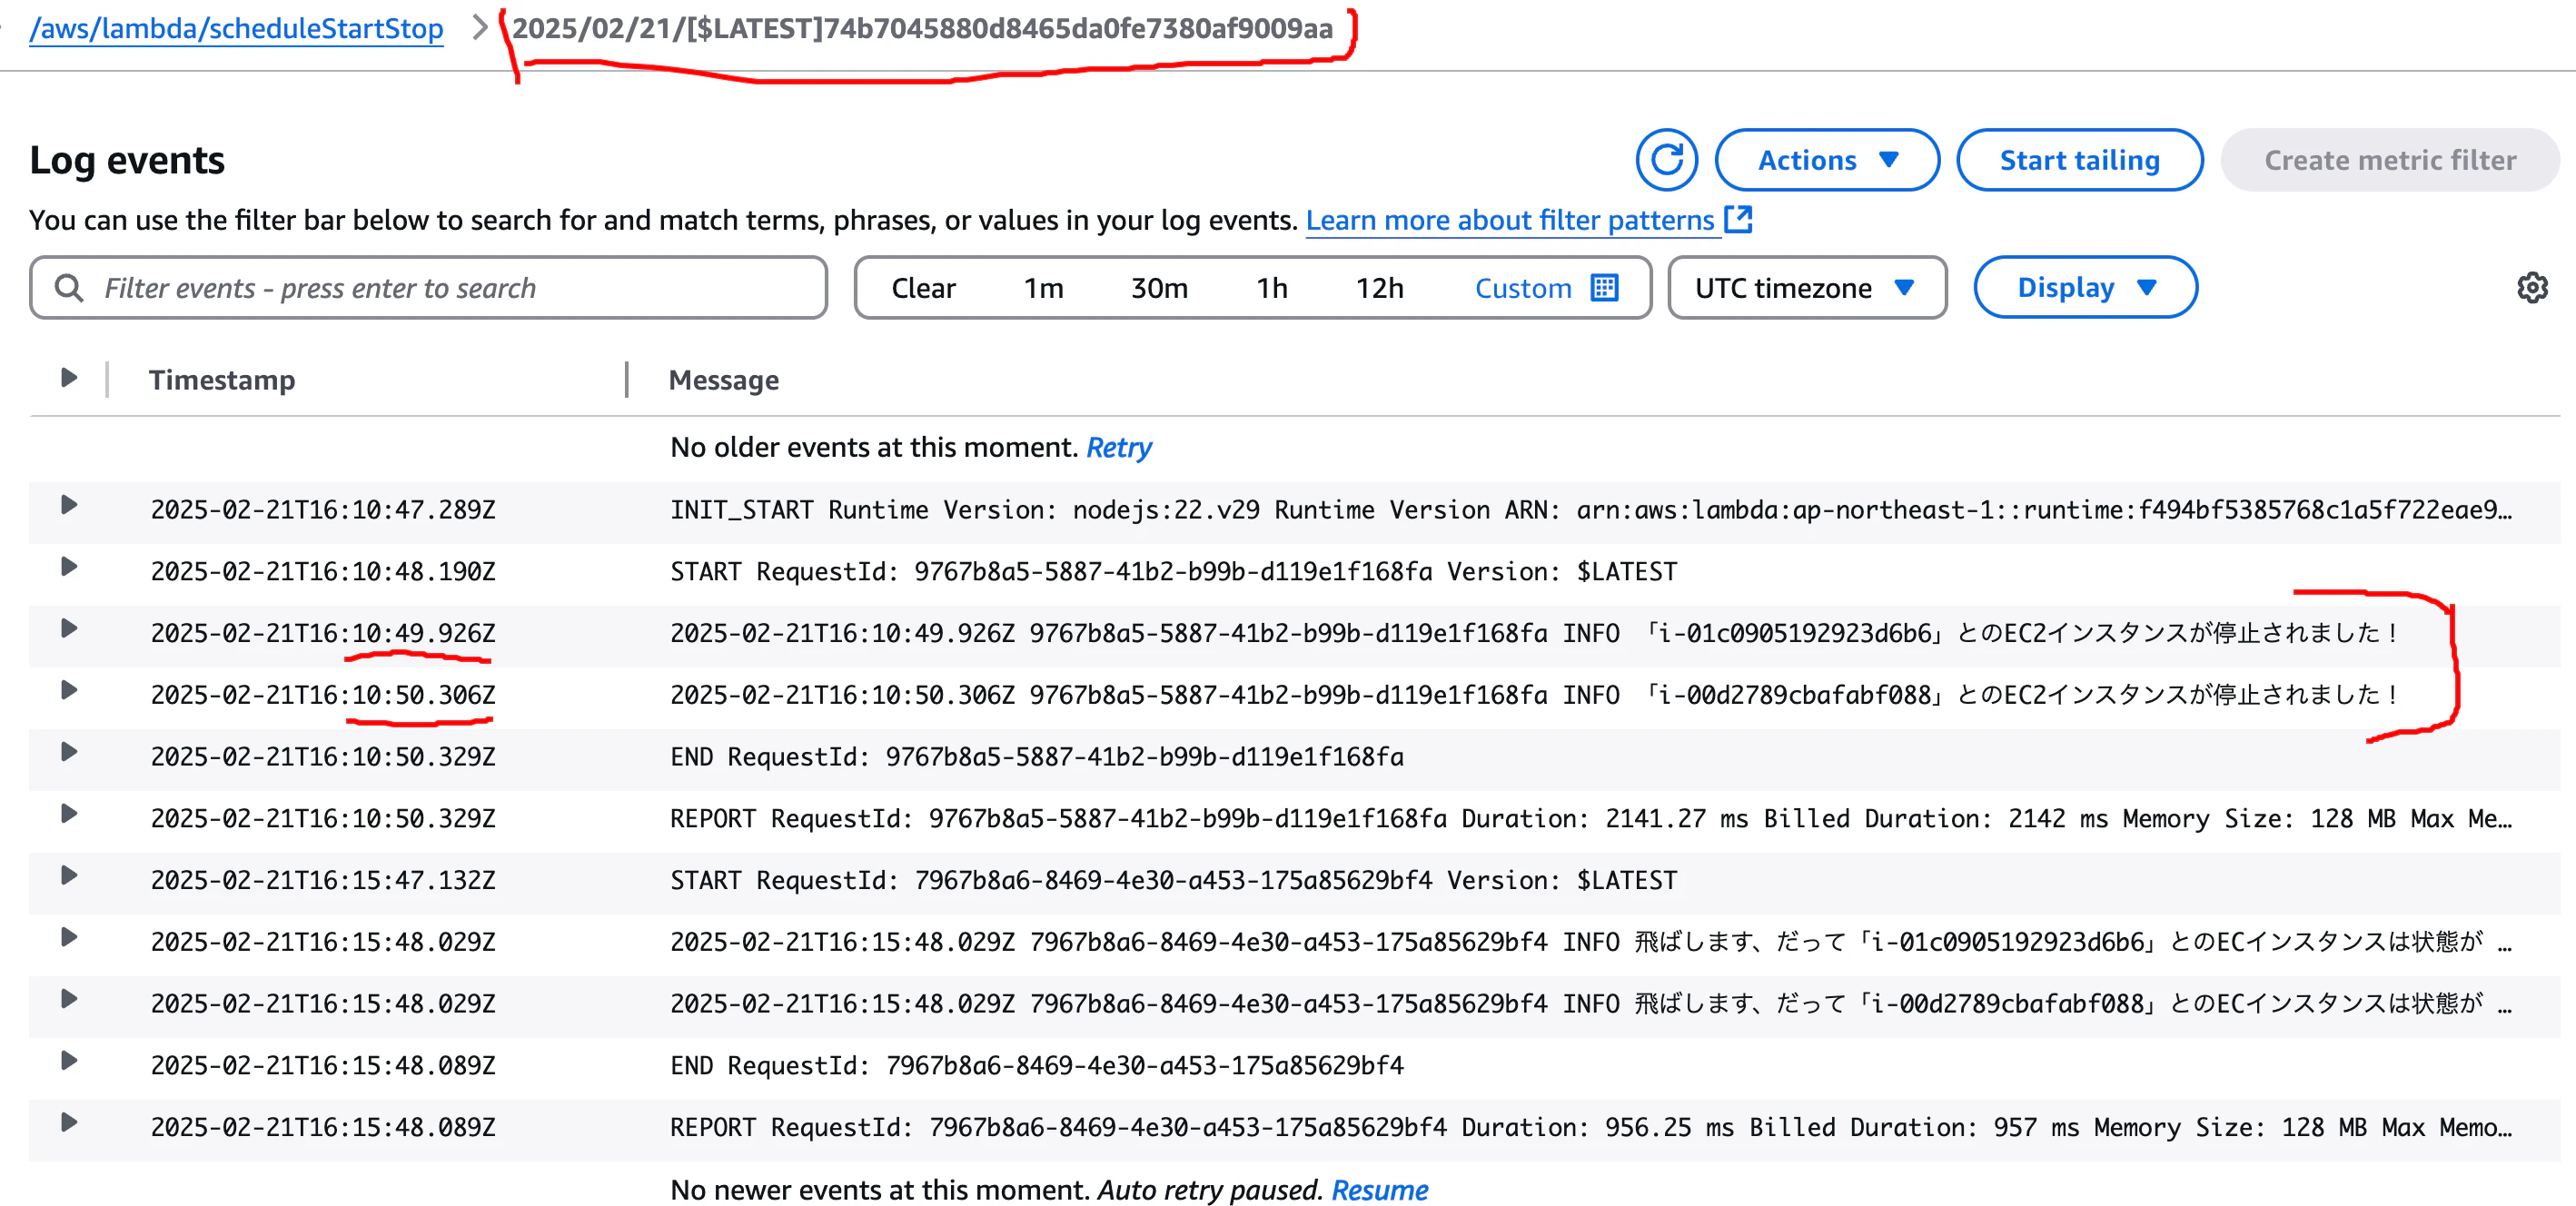
Task: Click the Timestamp column header
Action: 222,380
